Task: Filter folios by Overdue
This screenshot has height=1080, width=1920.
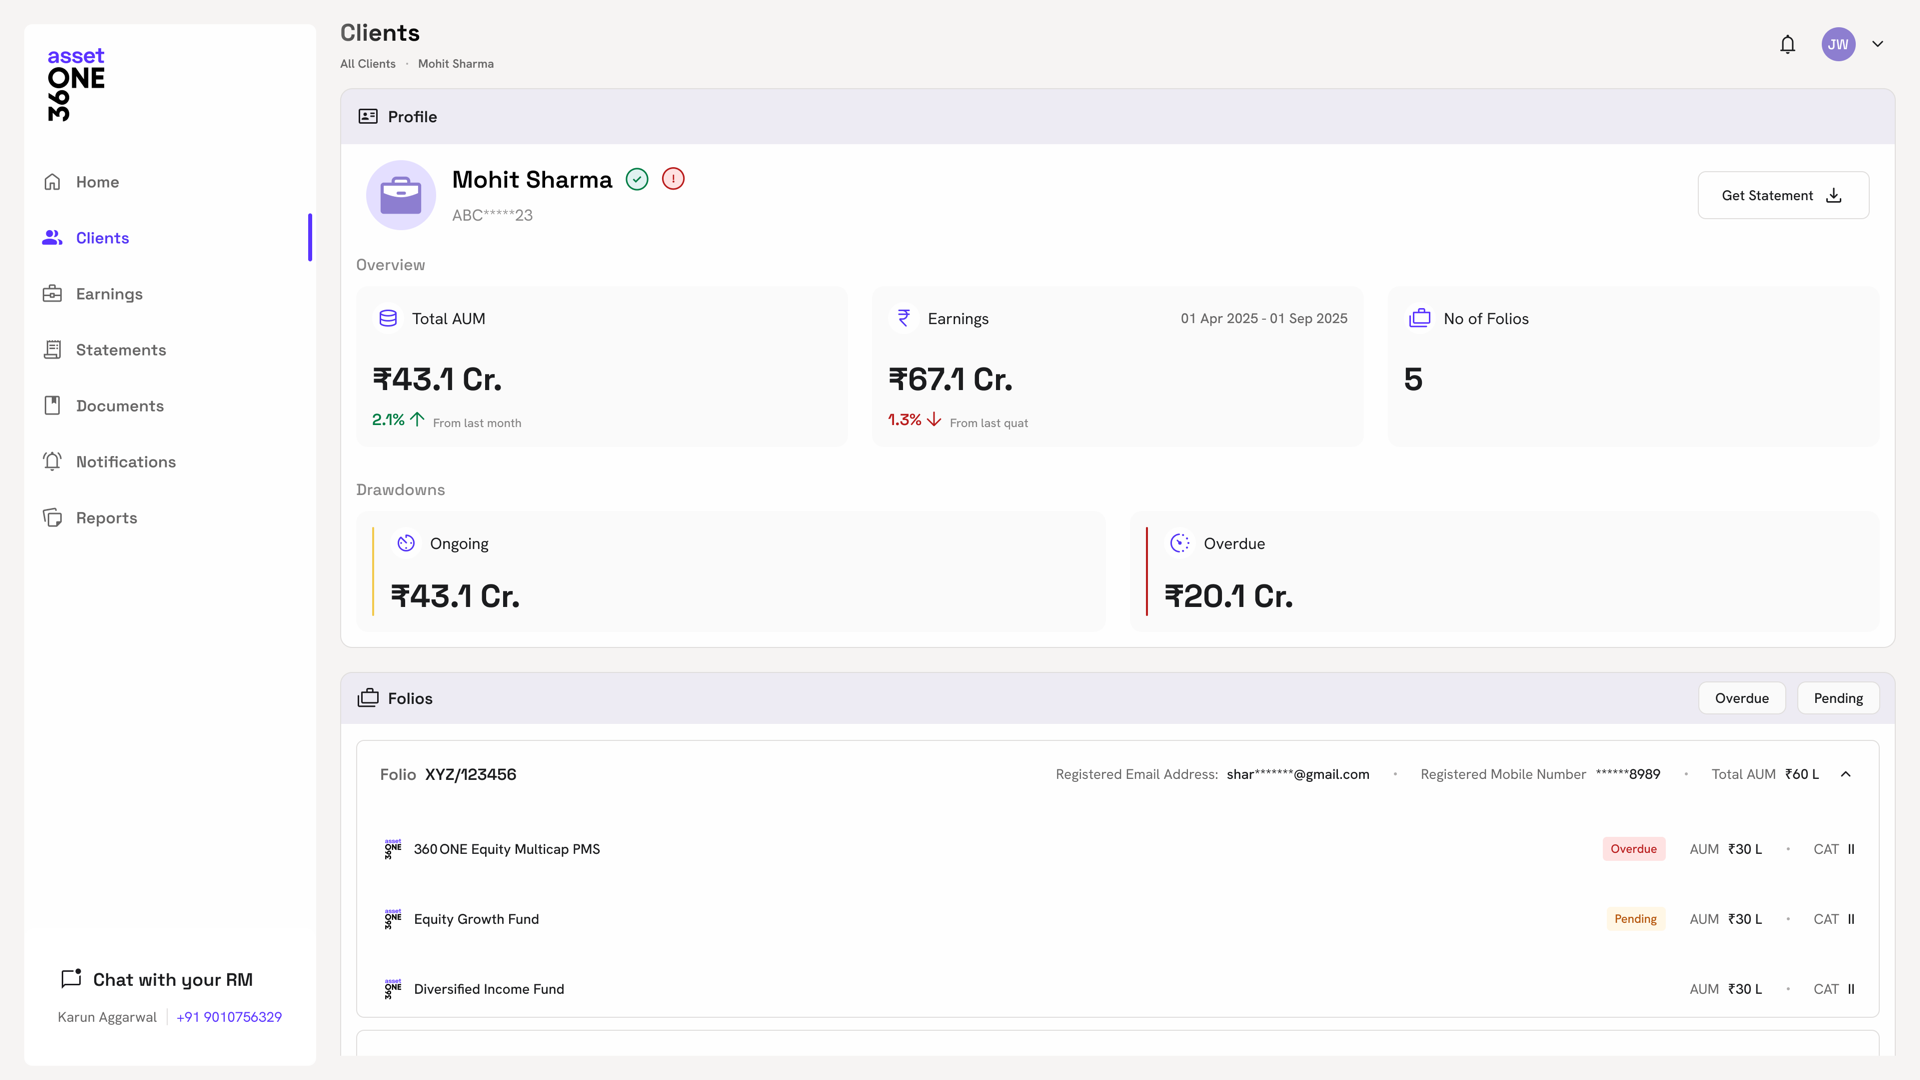Action: click(1742, 698)
